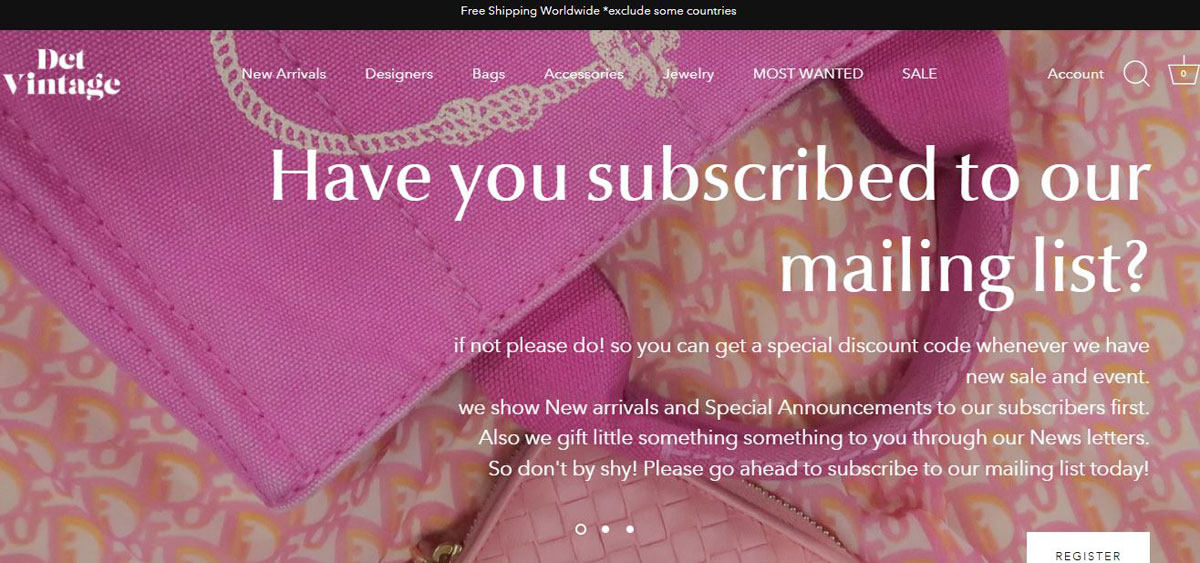Screen dimensions: 1200x563
Task: Expand the Accessories menu
Action: pyautogui.click(x=584, y=74)
